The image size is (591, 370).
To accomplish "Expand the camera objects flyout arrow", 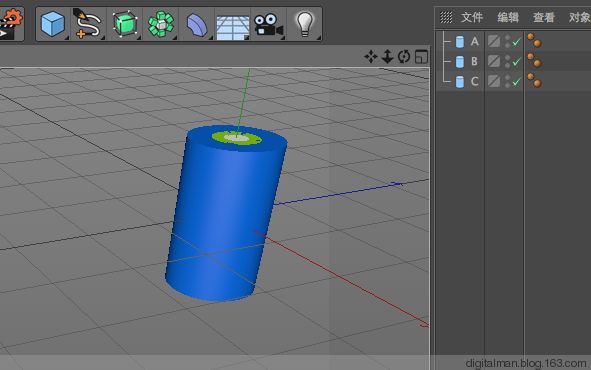I will tap(283, 38).
